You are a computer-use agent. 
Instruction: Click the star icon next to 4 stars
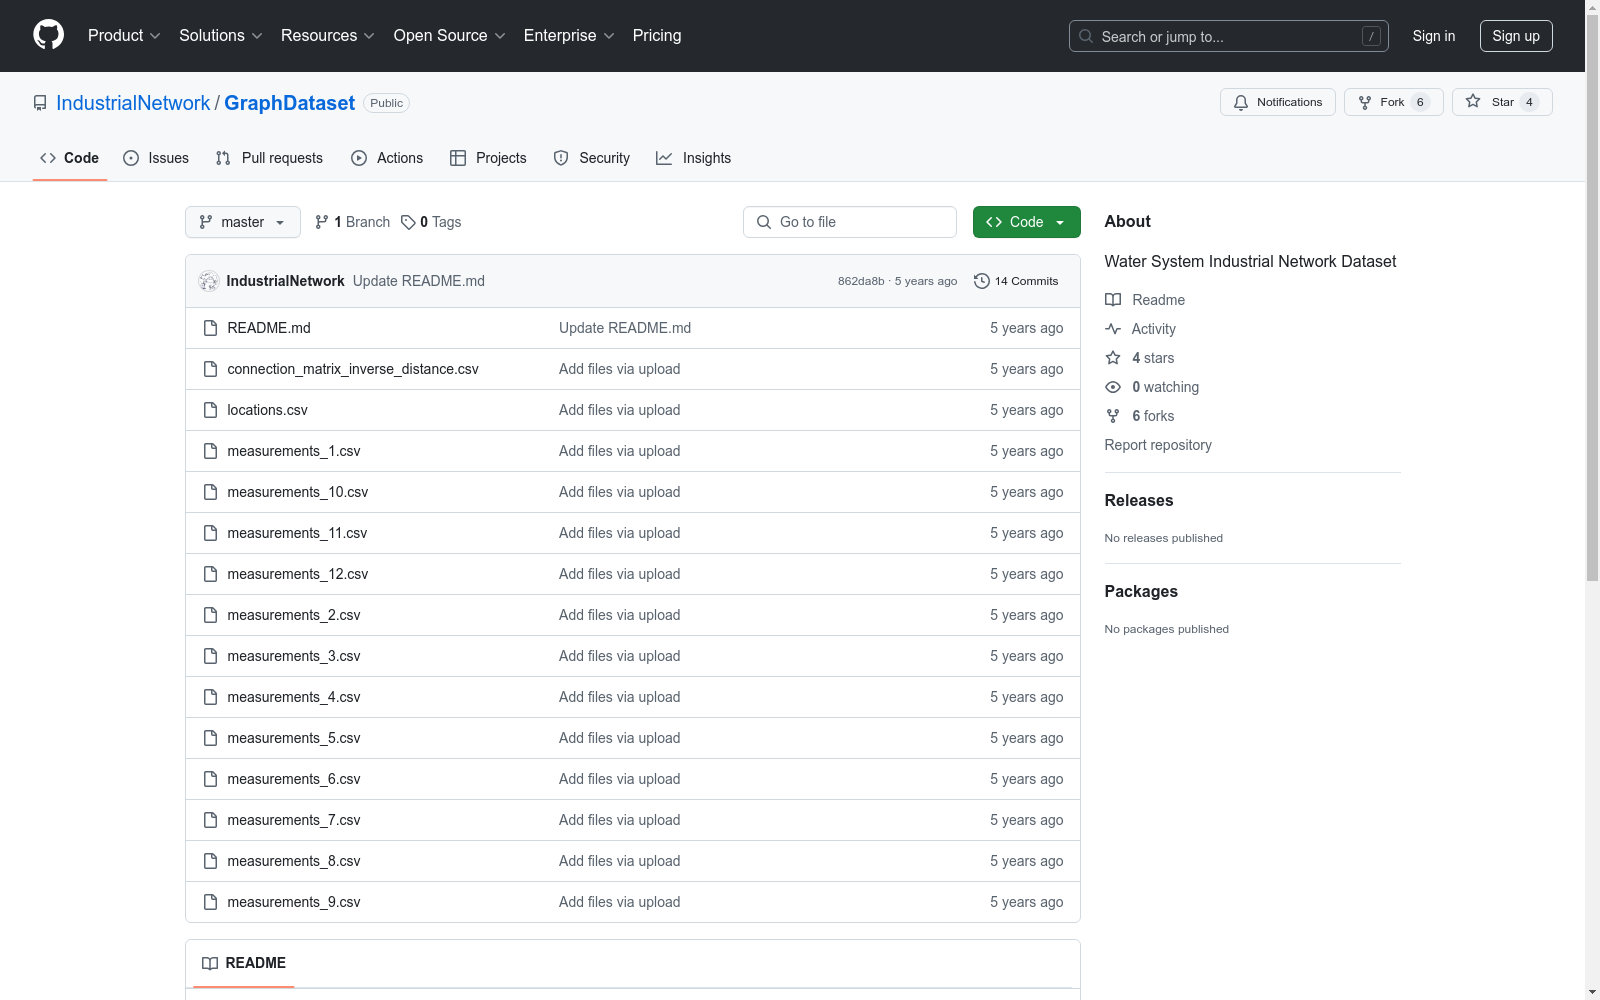[1113, 358]
